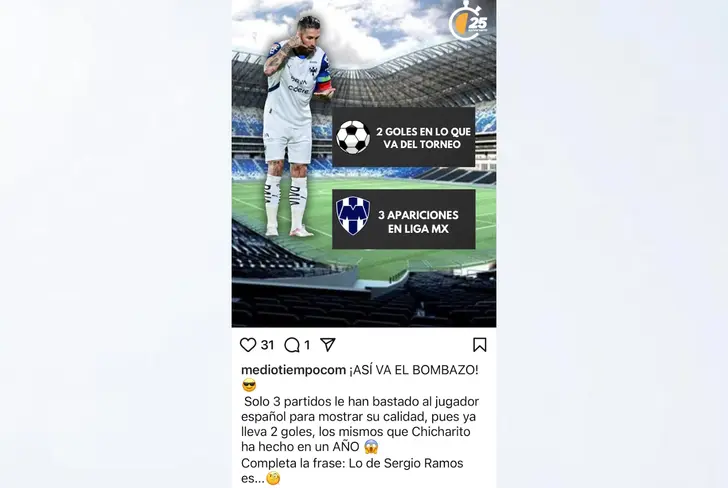Click the screaming face emoji after 'AÑO'
The height and width of the screenshot is (488, 728).
(371, 447)
